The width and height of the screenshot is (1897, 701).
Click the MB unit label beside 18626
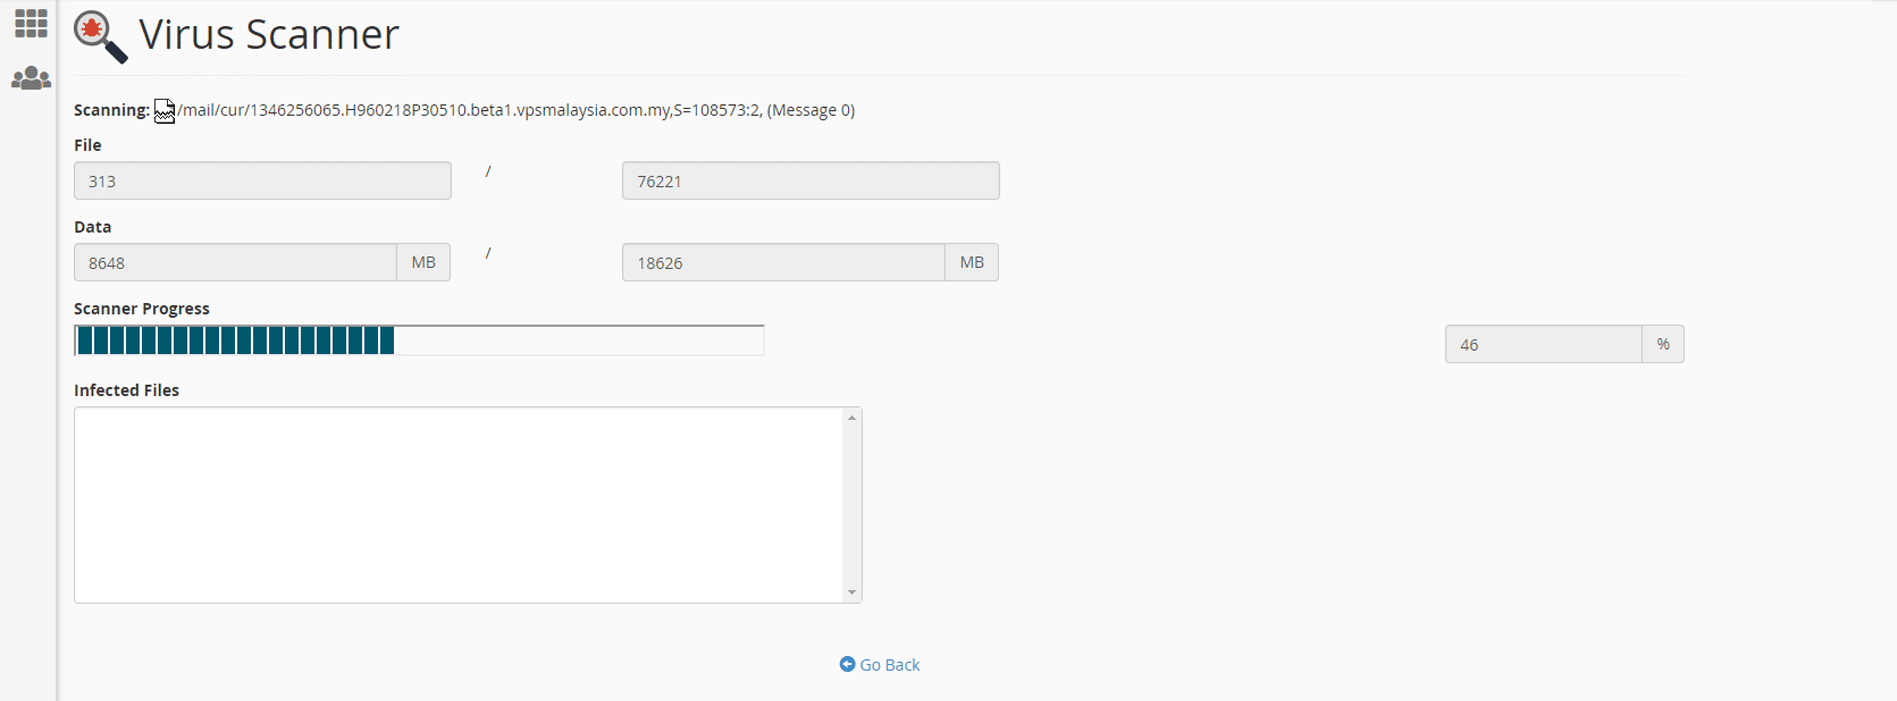click(971, 263)
